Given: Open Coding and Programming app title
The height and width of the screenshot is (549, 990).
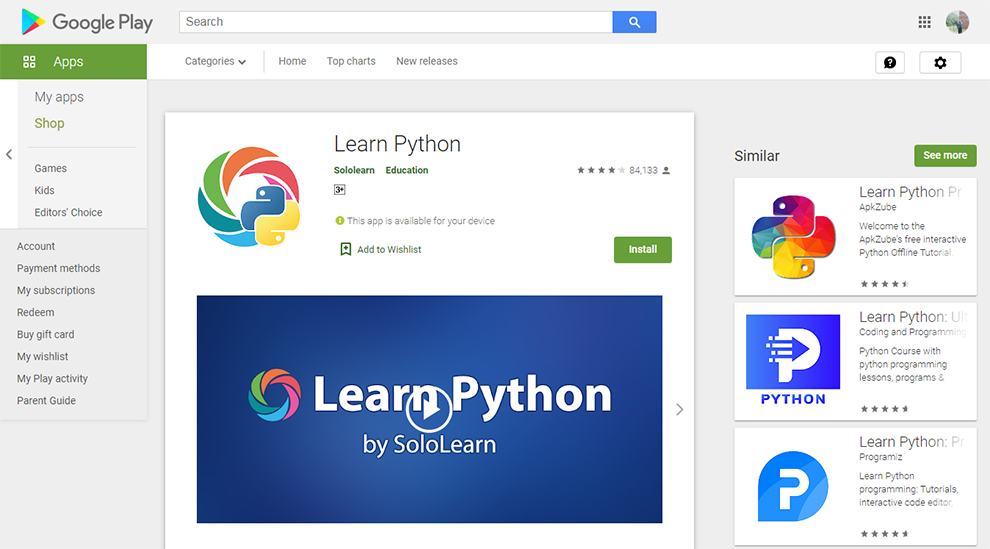Looking at the screenshot, I should tap(912, 317).
